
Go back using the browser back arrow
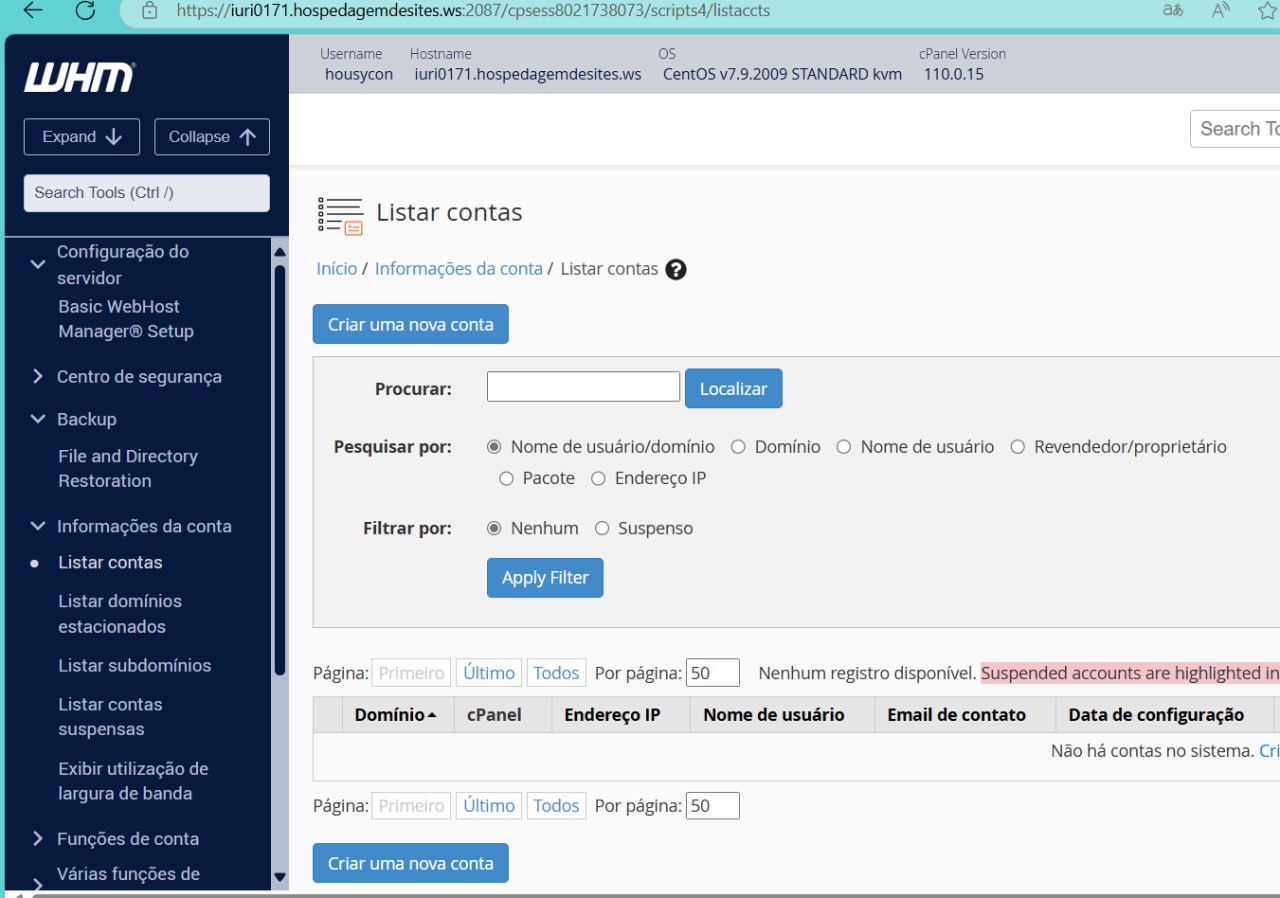pyautogui.click(x=32, y=11)
